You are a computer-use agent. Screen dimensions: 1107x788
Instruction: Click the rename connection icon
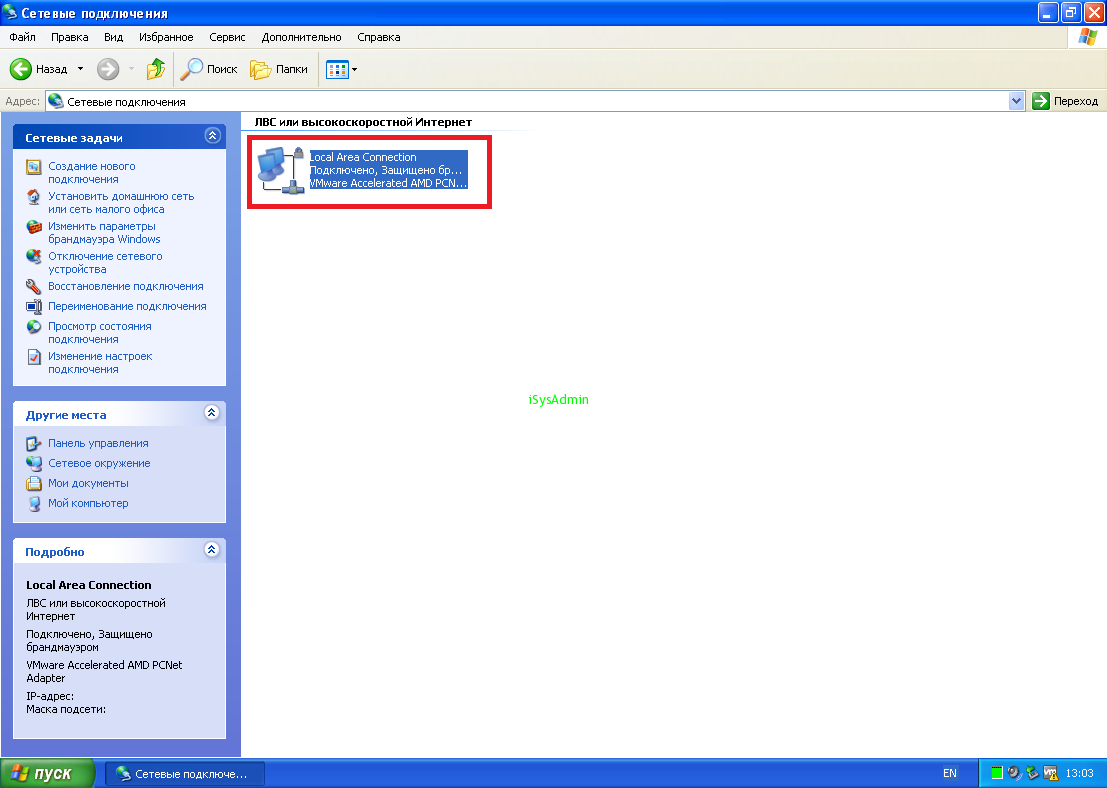[33, 306]
